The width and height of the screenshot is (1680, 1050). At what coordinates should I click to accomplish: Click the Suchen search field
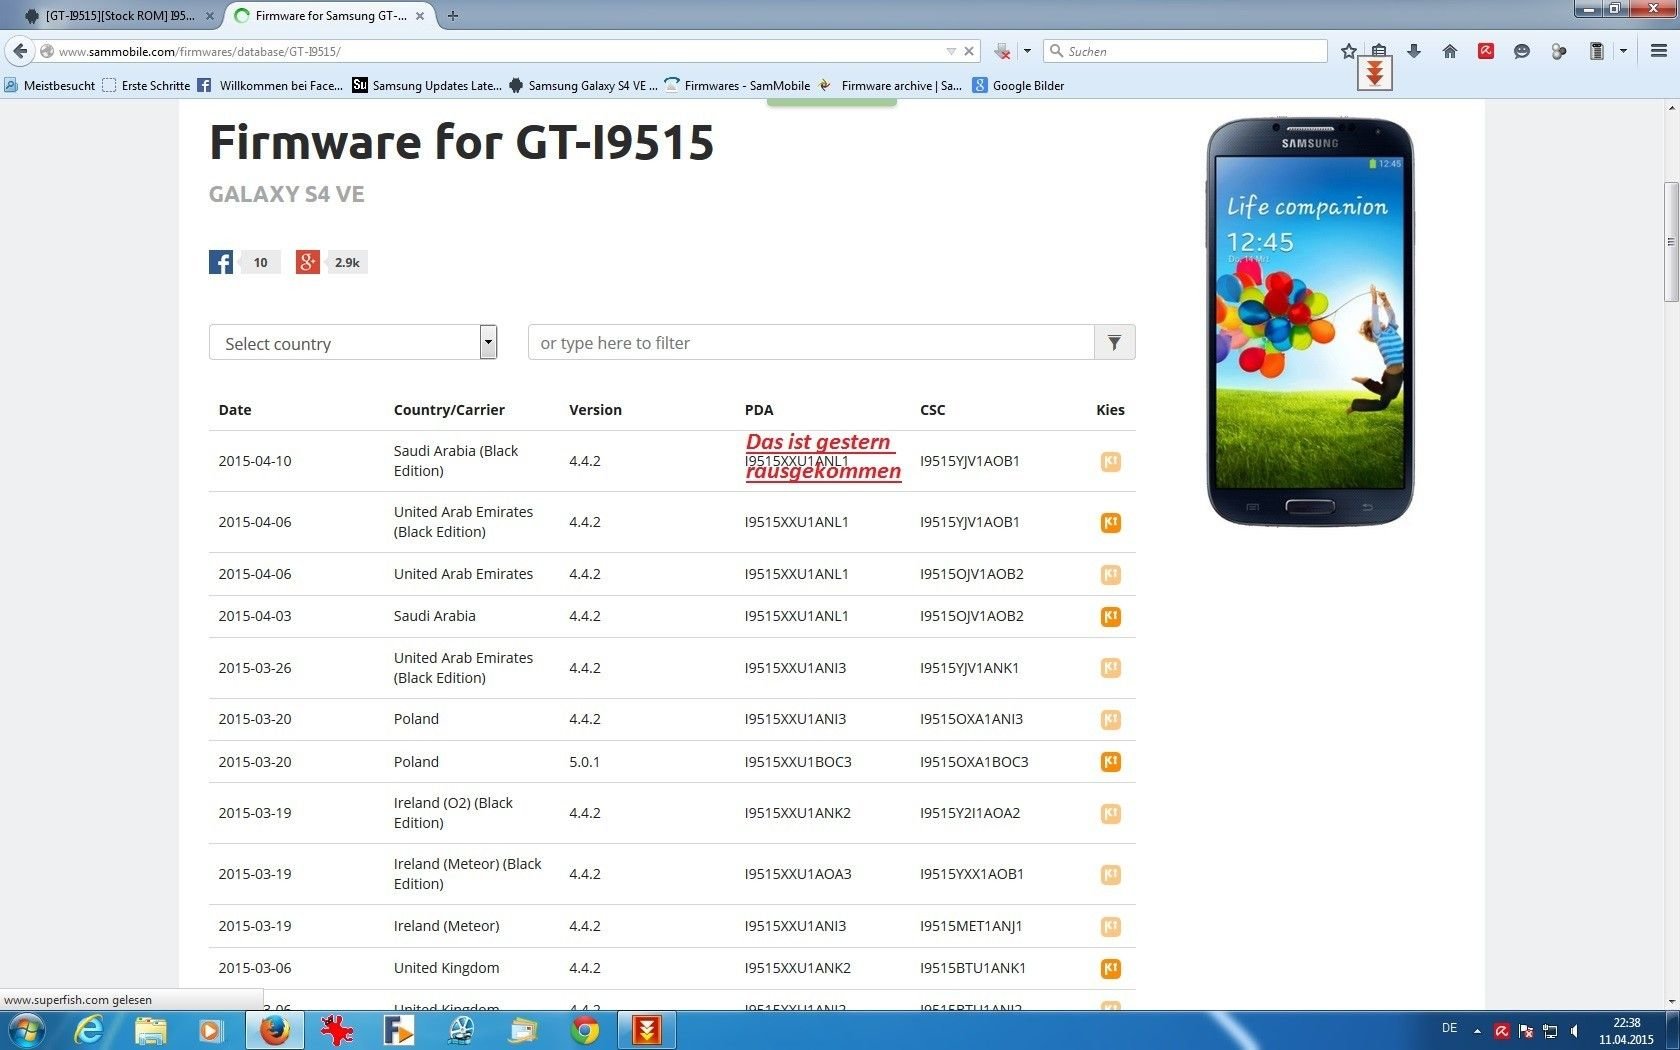(x=1185, y=51)
